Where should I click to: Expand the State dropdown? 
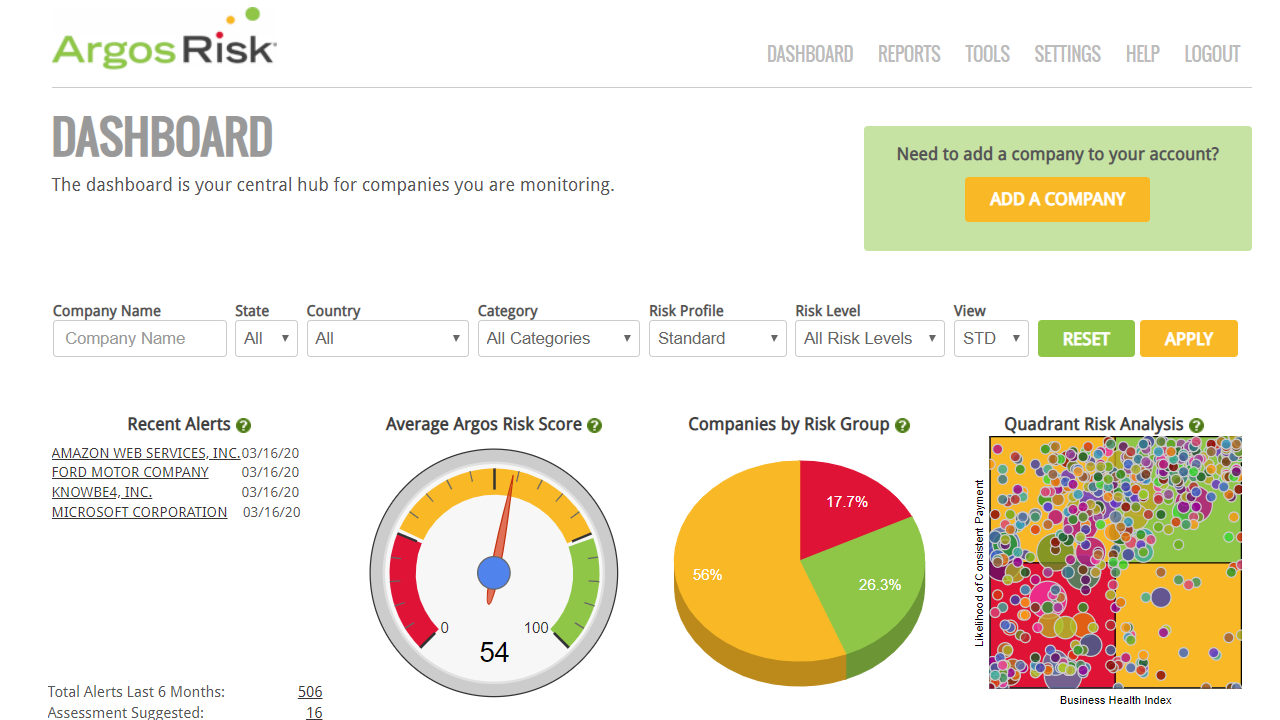tap(266, 338)
